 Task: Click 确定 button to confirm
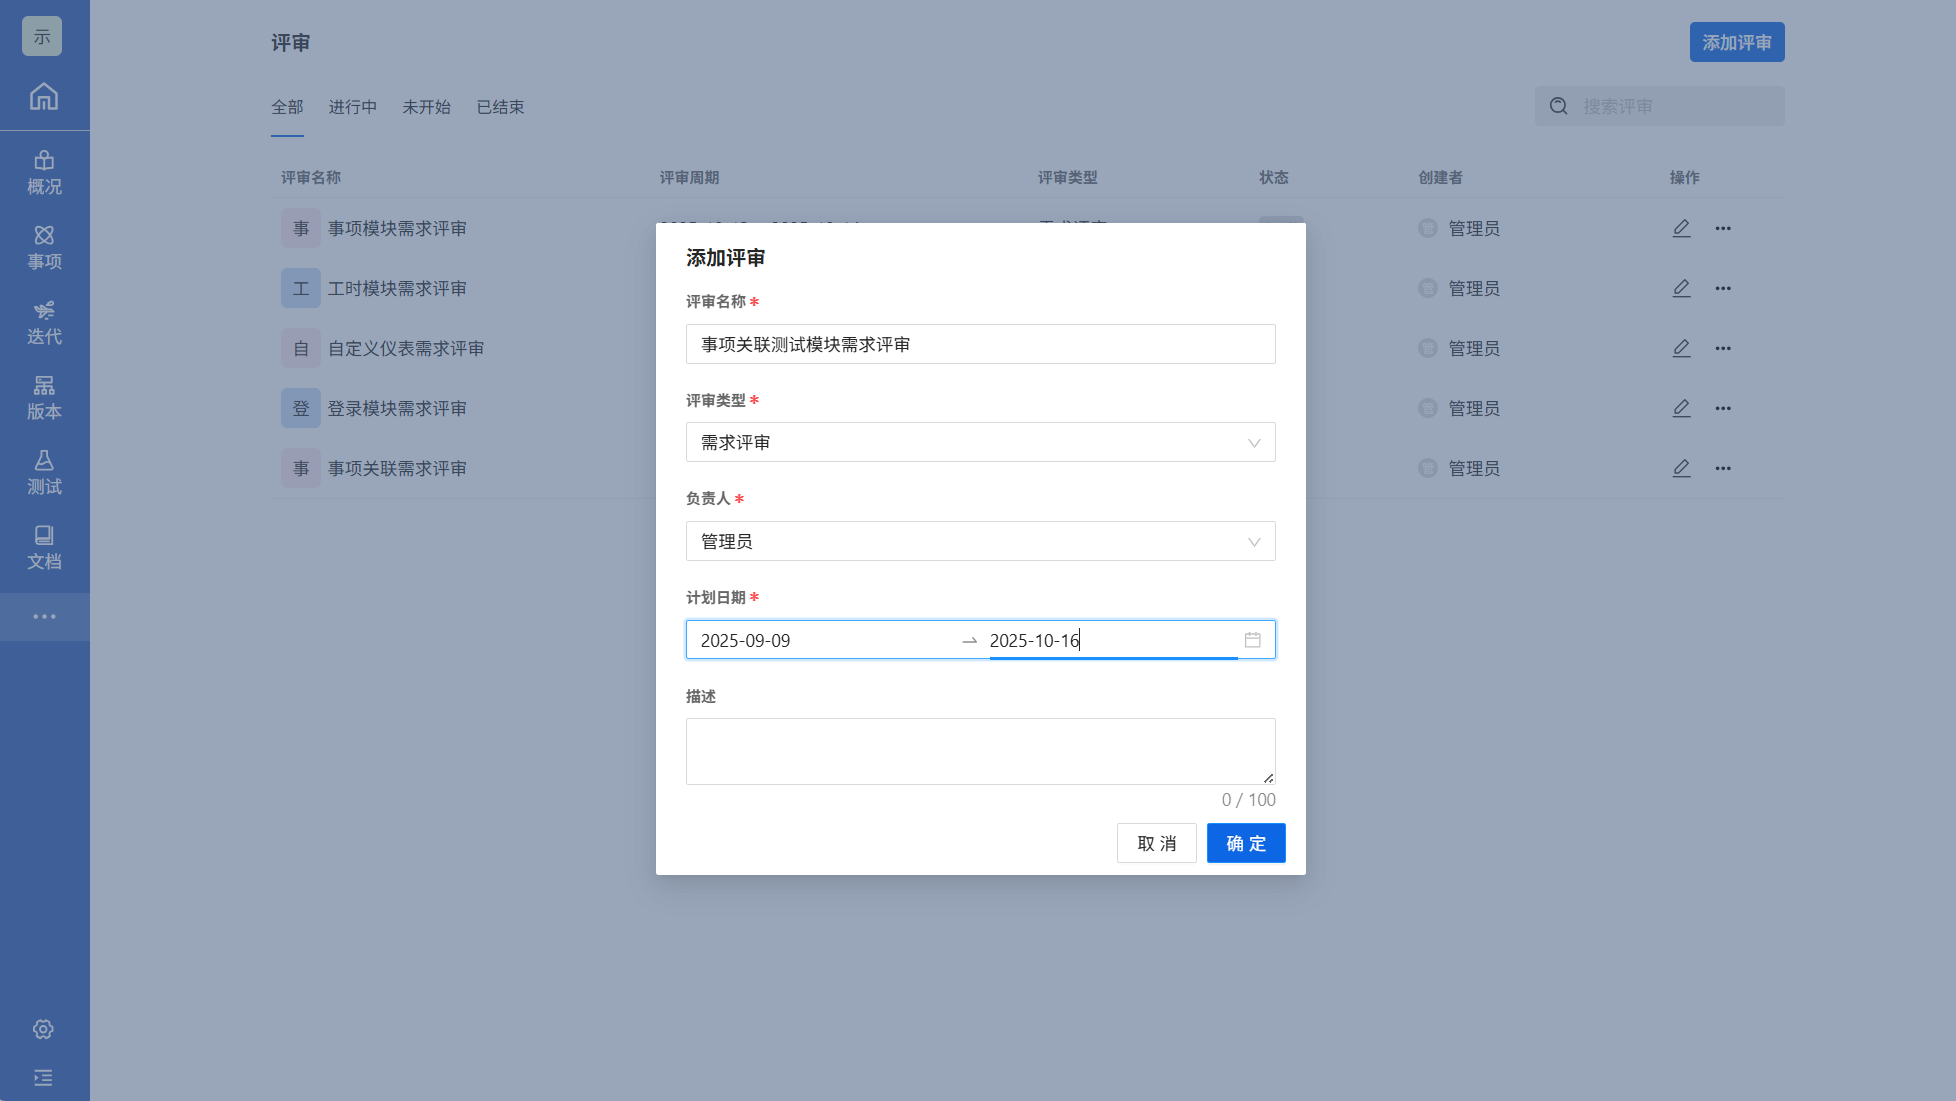click(1245, 843)
